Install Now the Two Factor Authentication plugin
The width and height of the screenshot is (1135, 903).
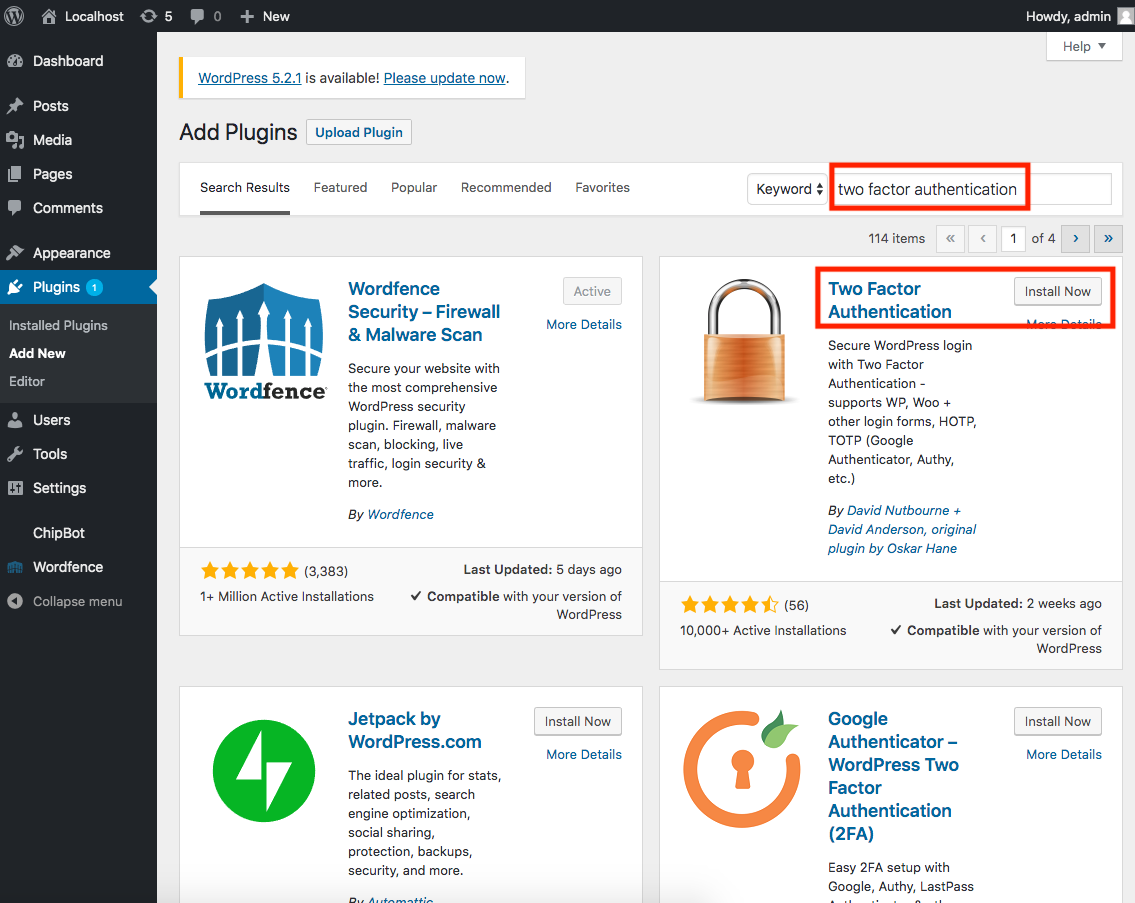pyautogui.click(x=1058, y=291)
